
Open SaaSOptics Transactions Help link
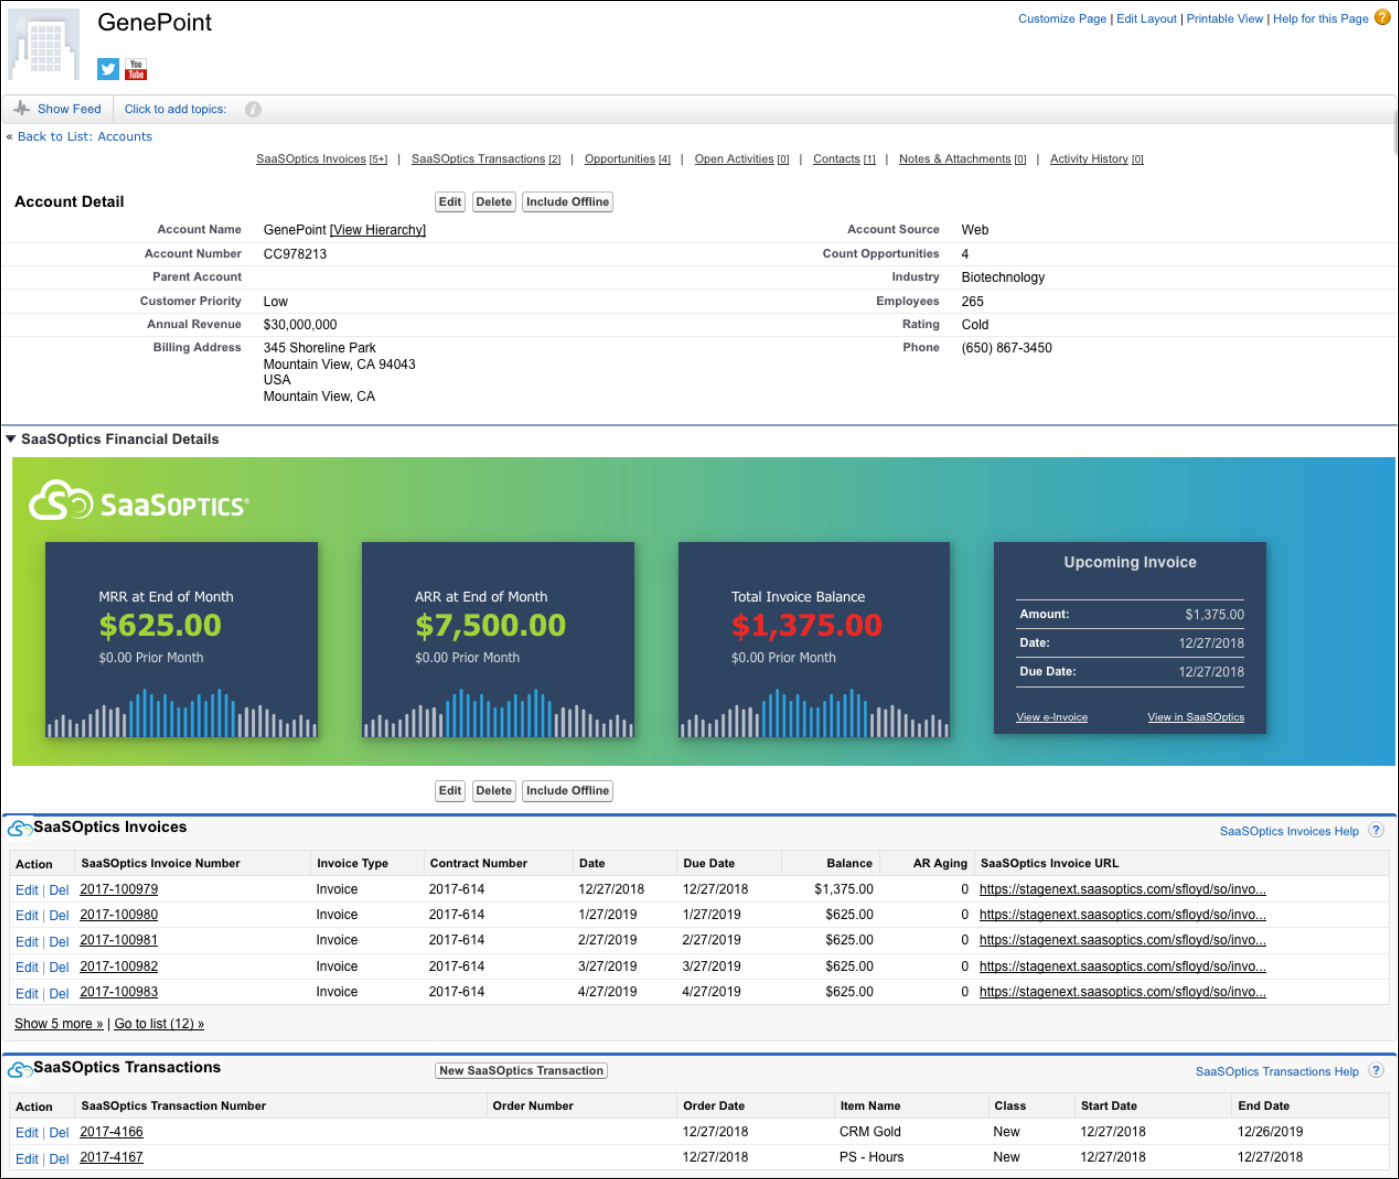pyautogui.click(x=1277, y=1071)
